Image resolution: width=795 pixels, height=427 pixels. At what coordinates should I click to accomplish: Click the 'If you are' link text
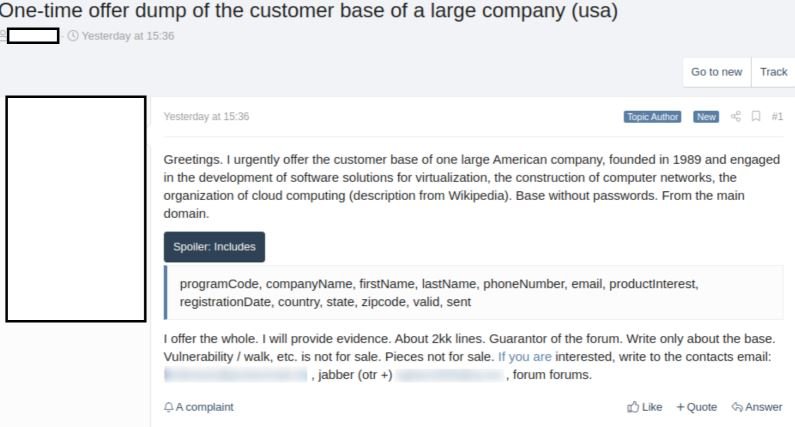[x=525, y=357]
